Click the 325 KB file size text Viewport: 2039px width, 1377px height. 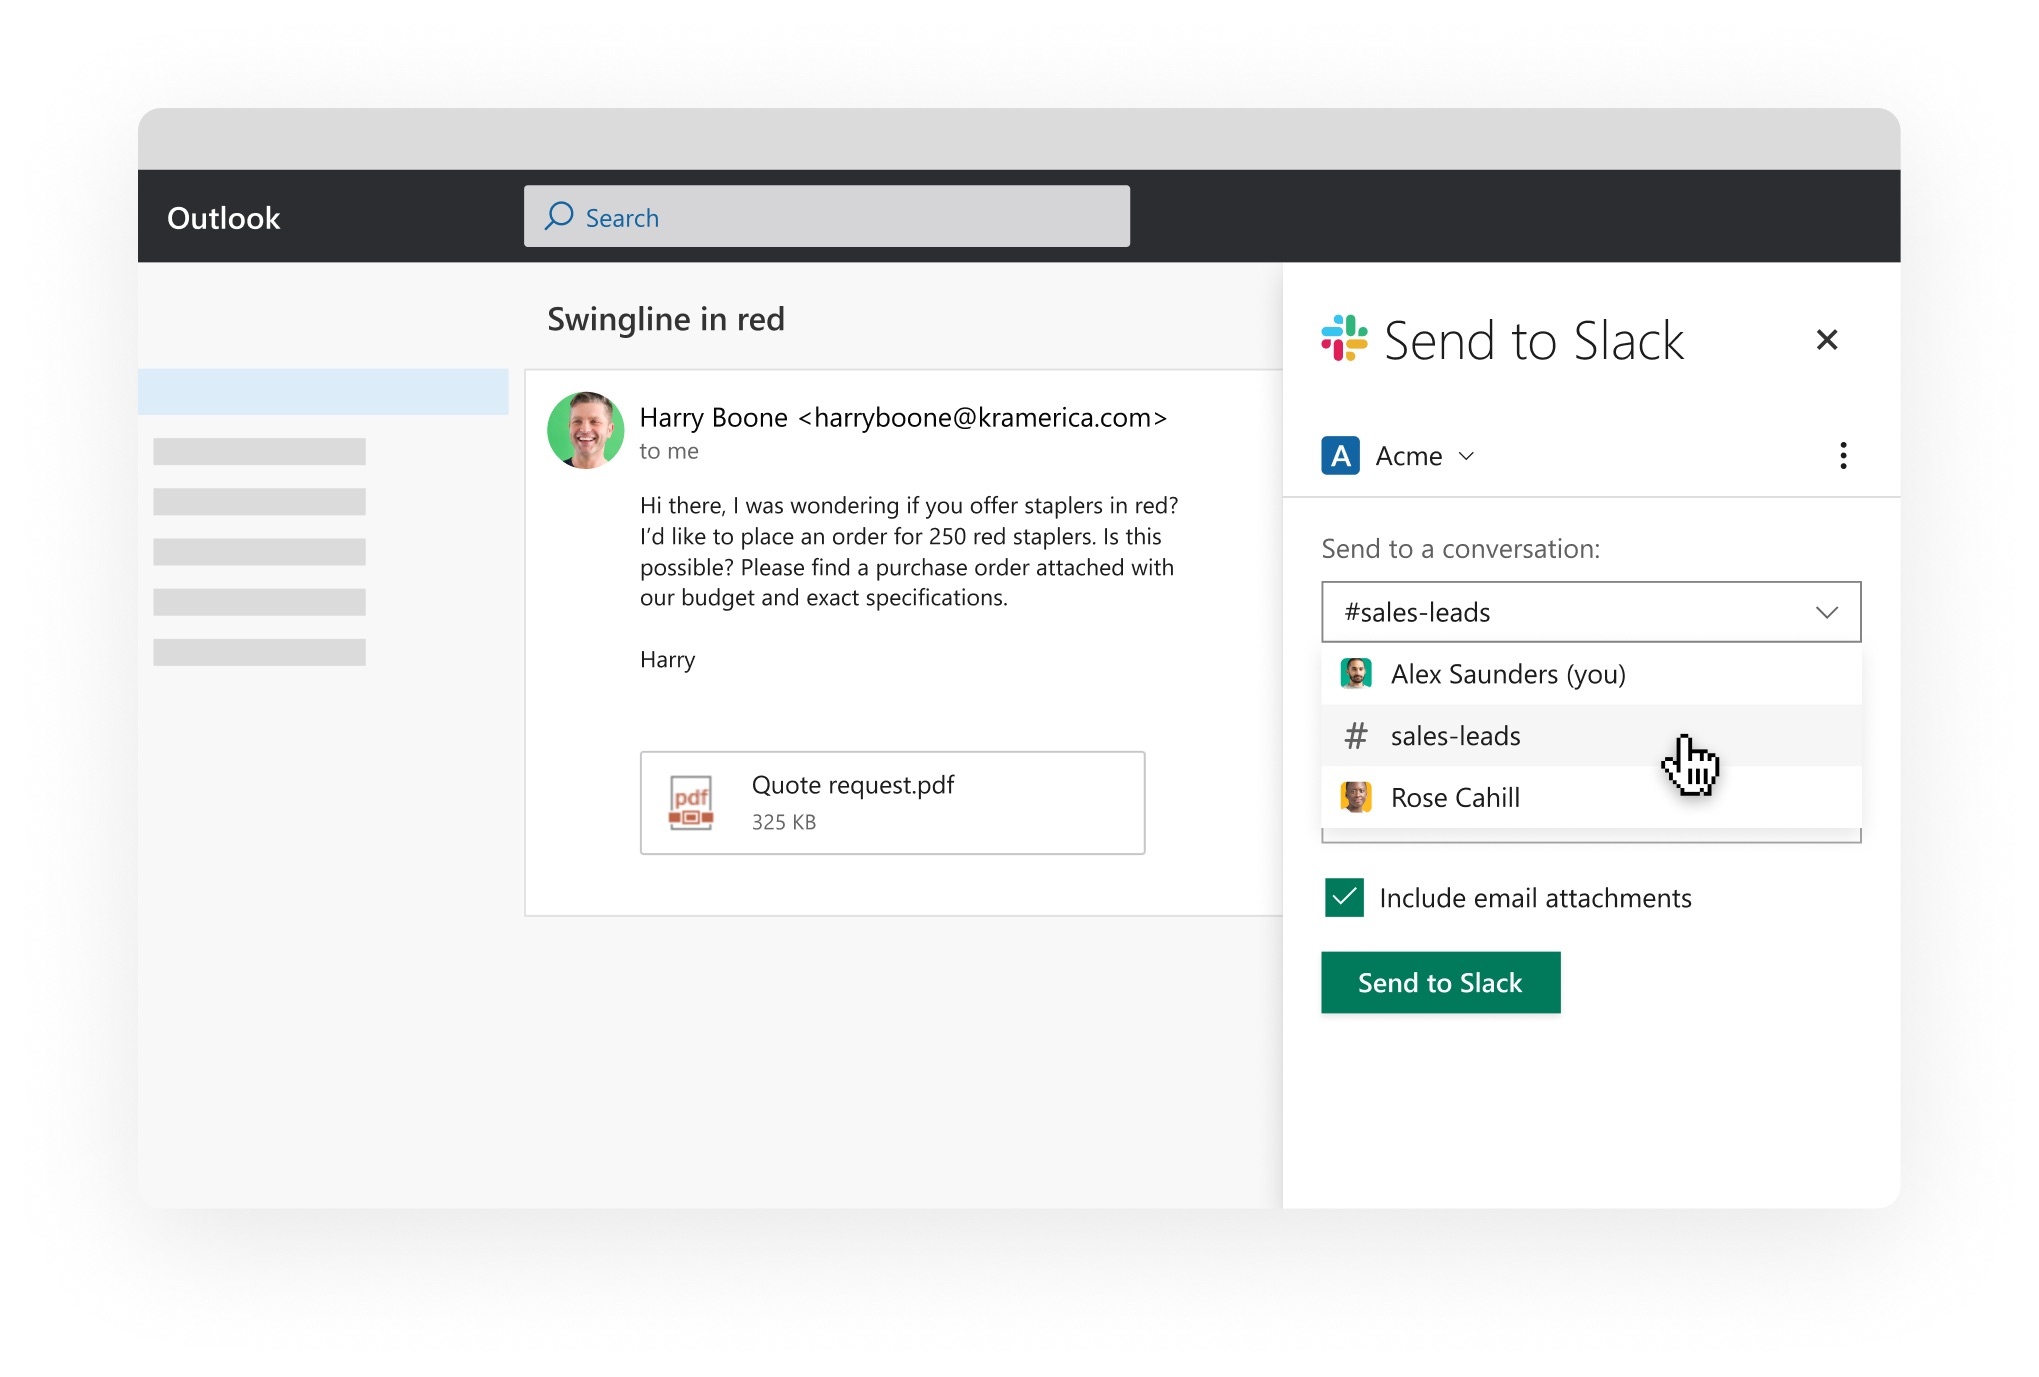point(784,822)
